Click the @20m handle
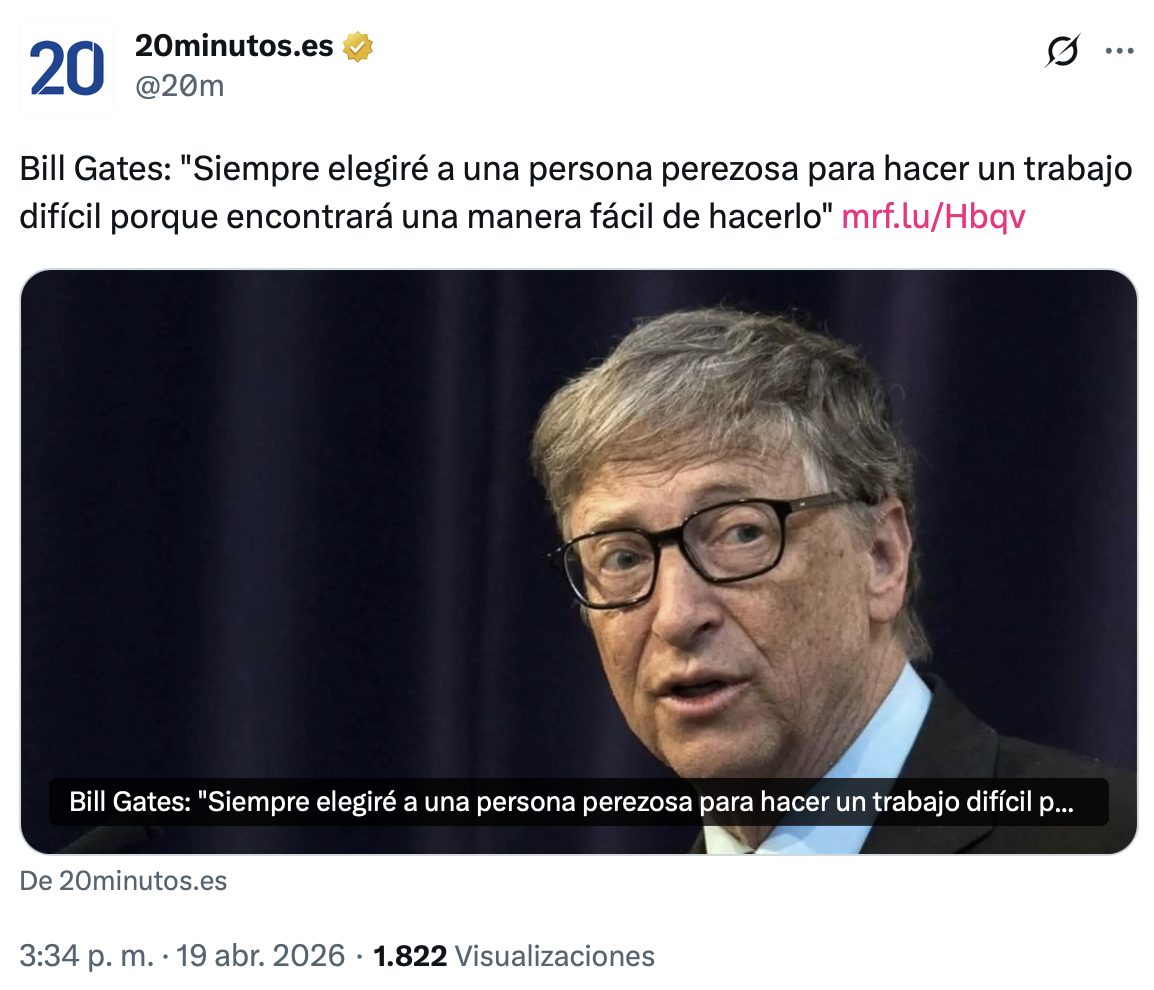The height and width of the screenshot is (990, 1154). pos(180,86)
